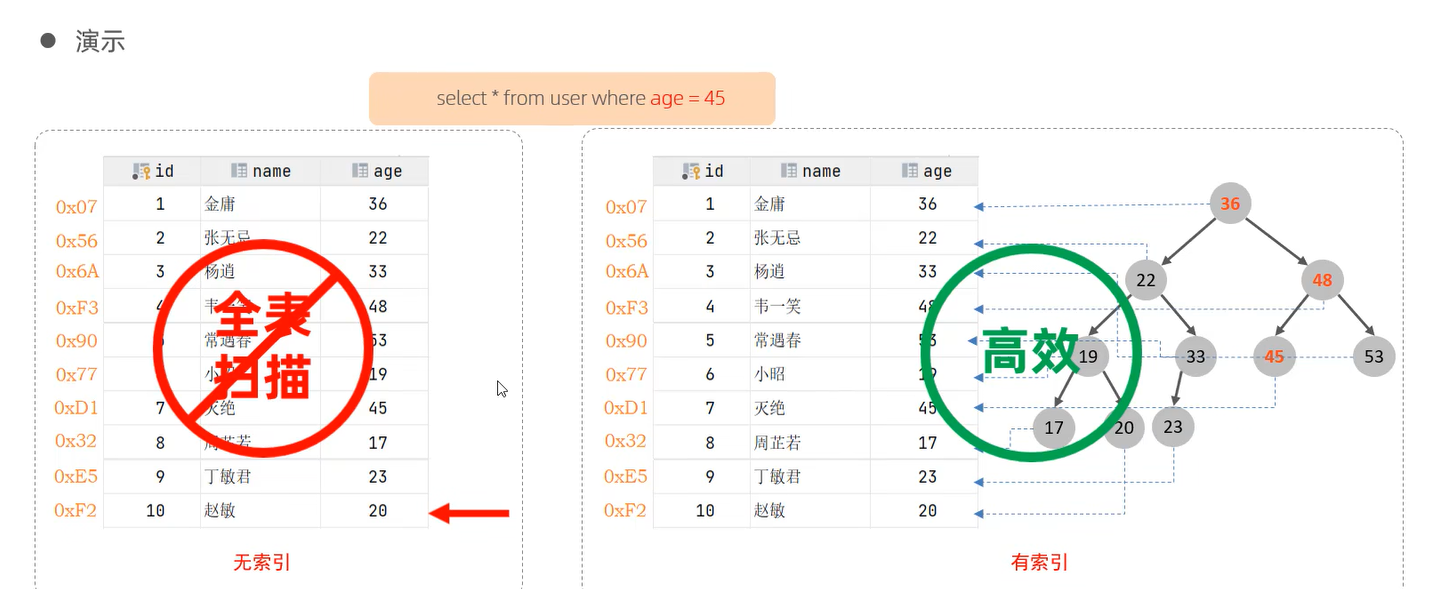This screenshot has height=589, width=1437.
Task: Click the address 0xF2 beside row 10
Action: [x=75, y=510]
